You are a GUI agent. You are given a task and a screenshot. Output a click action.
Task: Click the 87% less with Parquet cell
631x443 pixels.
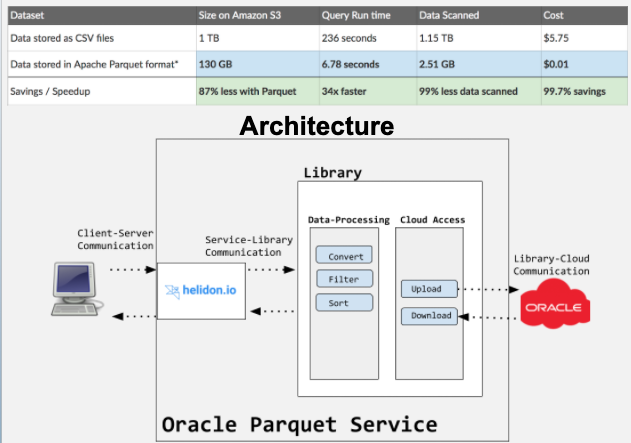click(258, 91)
